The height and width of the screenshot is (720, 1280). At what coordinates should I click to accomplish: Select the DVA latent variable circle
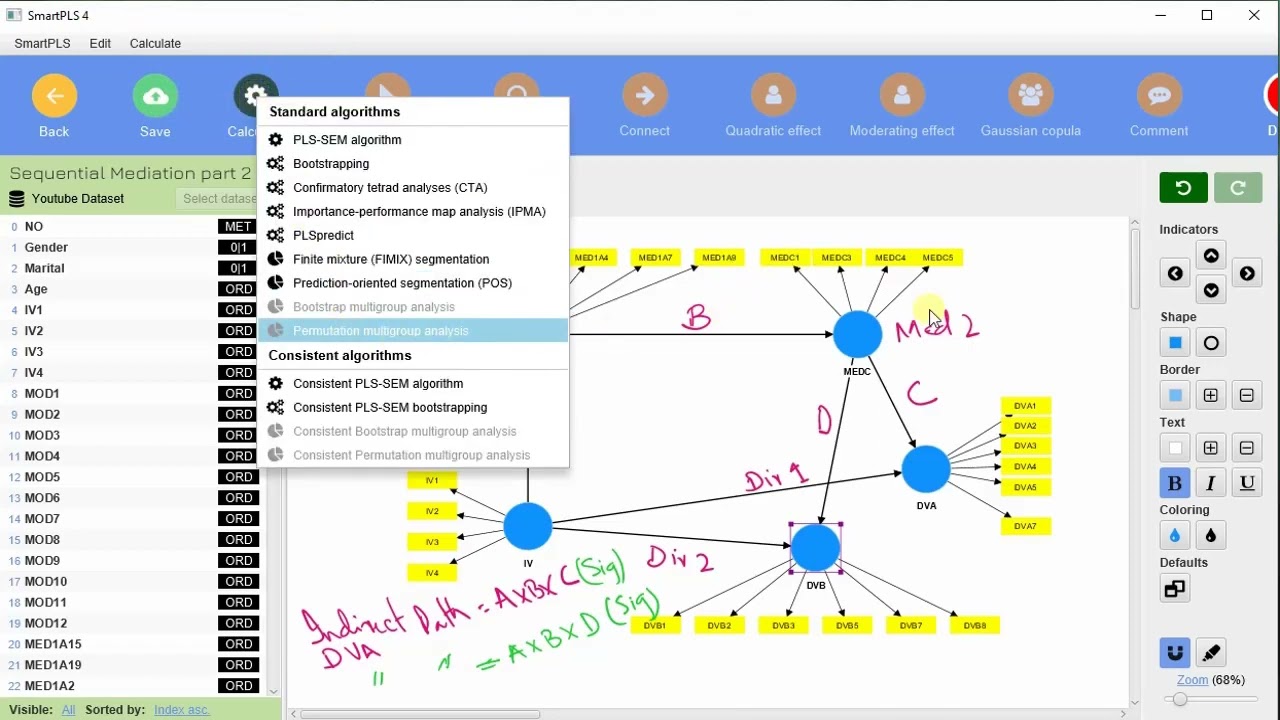pos(926,469)
